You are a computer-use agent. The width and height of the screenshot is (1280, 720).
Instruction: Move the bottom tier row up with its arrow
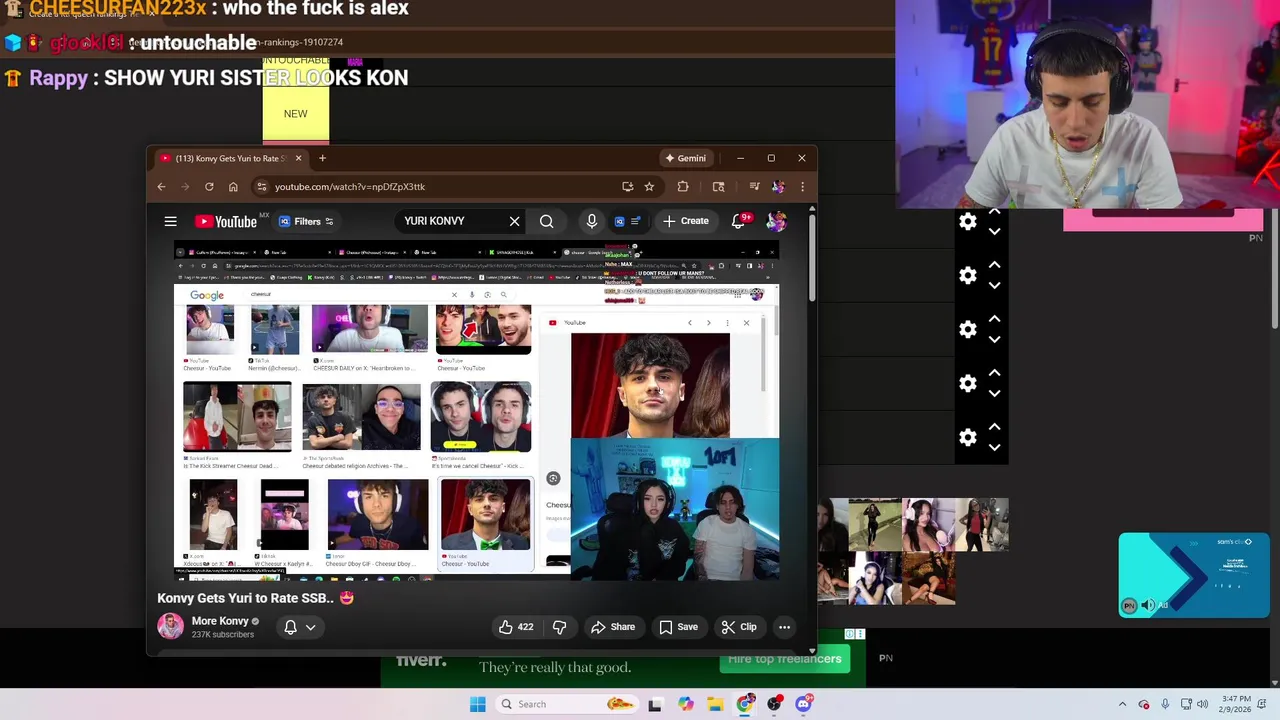[994, 427]
